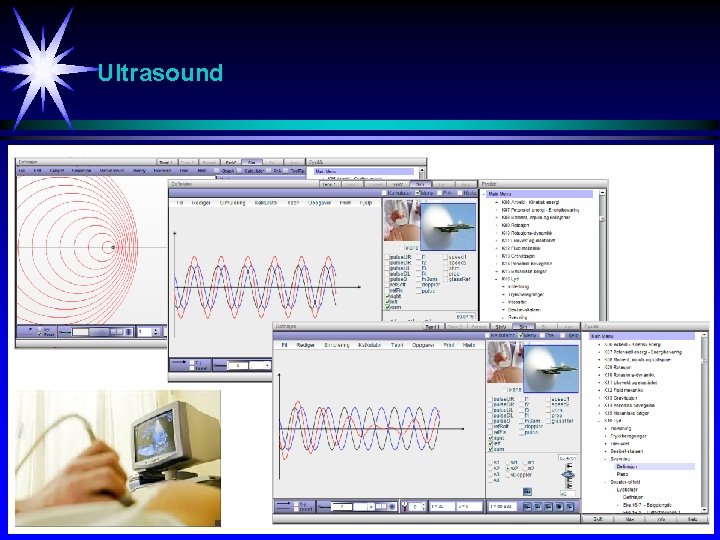This screenshot has height=540, width=720.
Task: Select the k1 radio button in the front window
Action: click(x=490, y=462)
